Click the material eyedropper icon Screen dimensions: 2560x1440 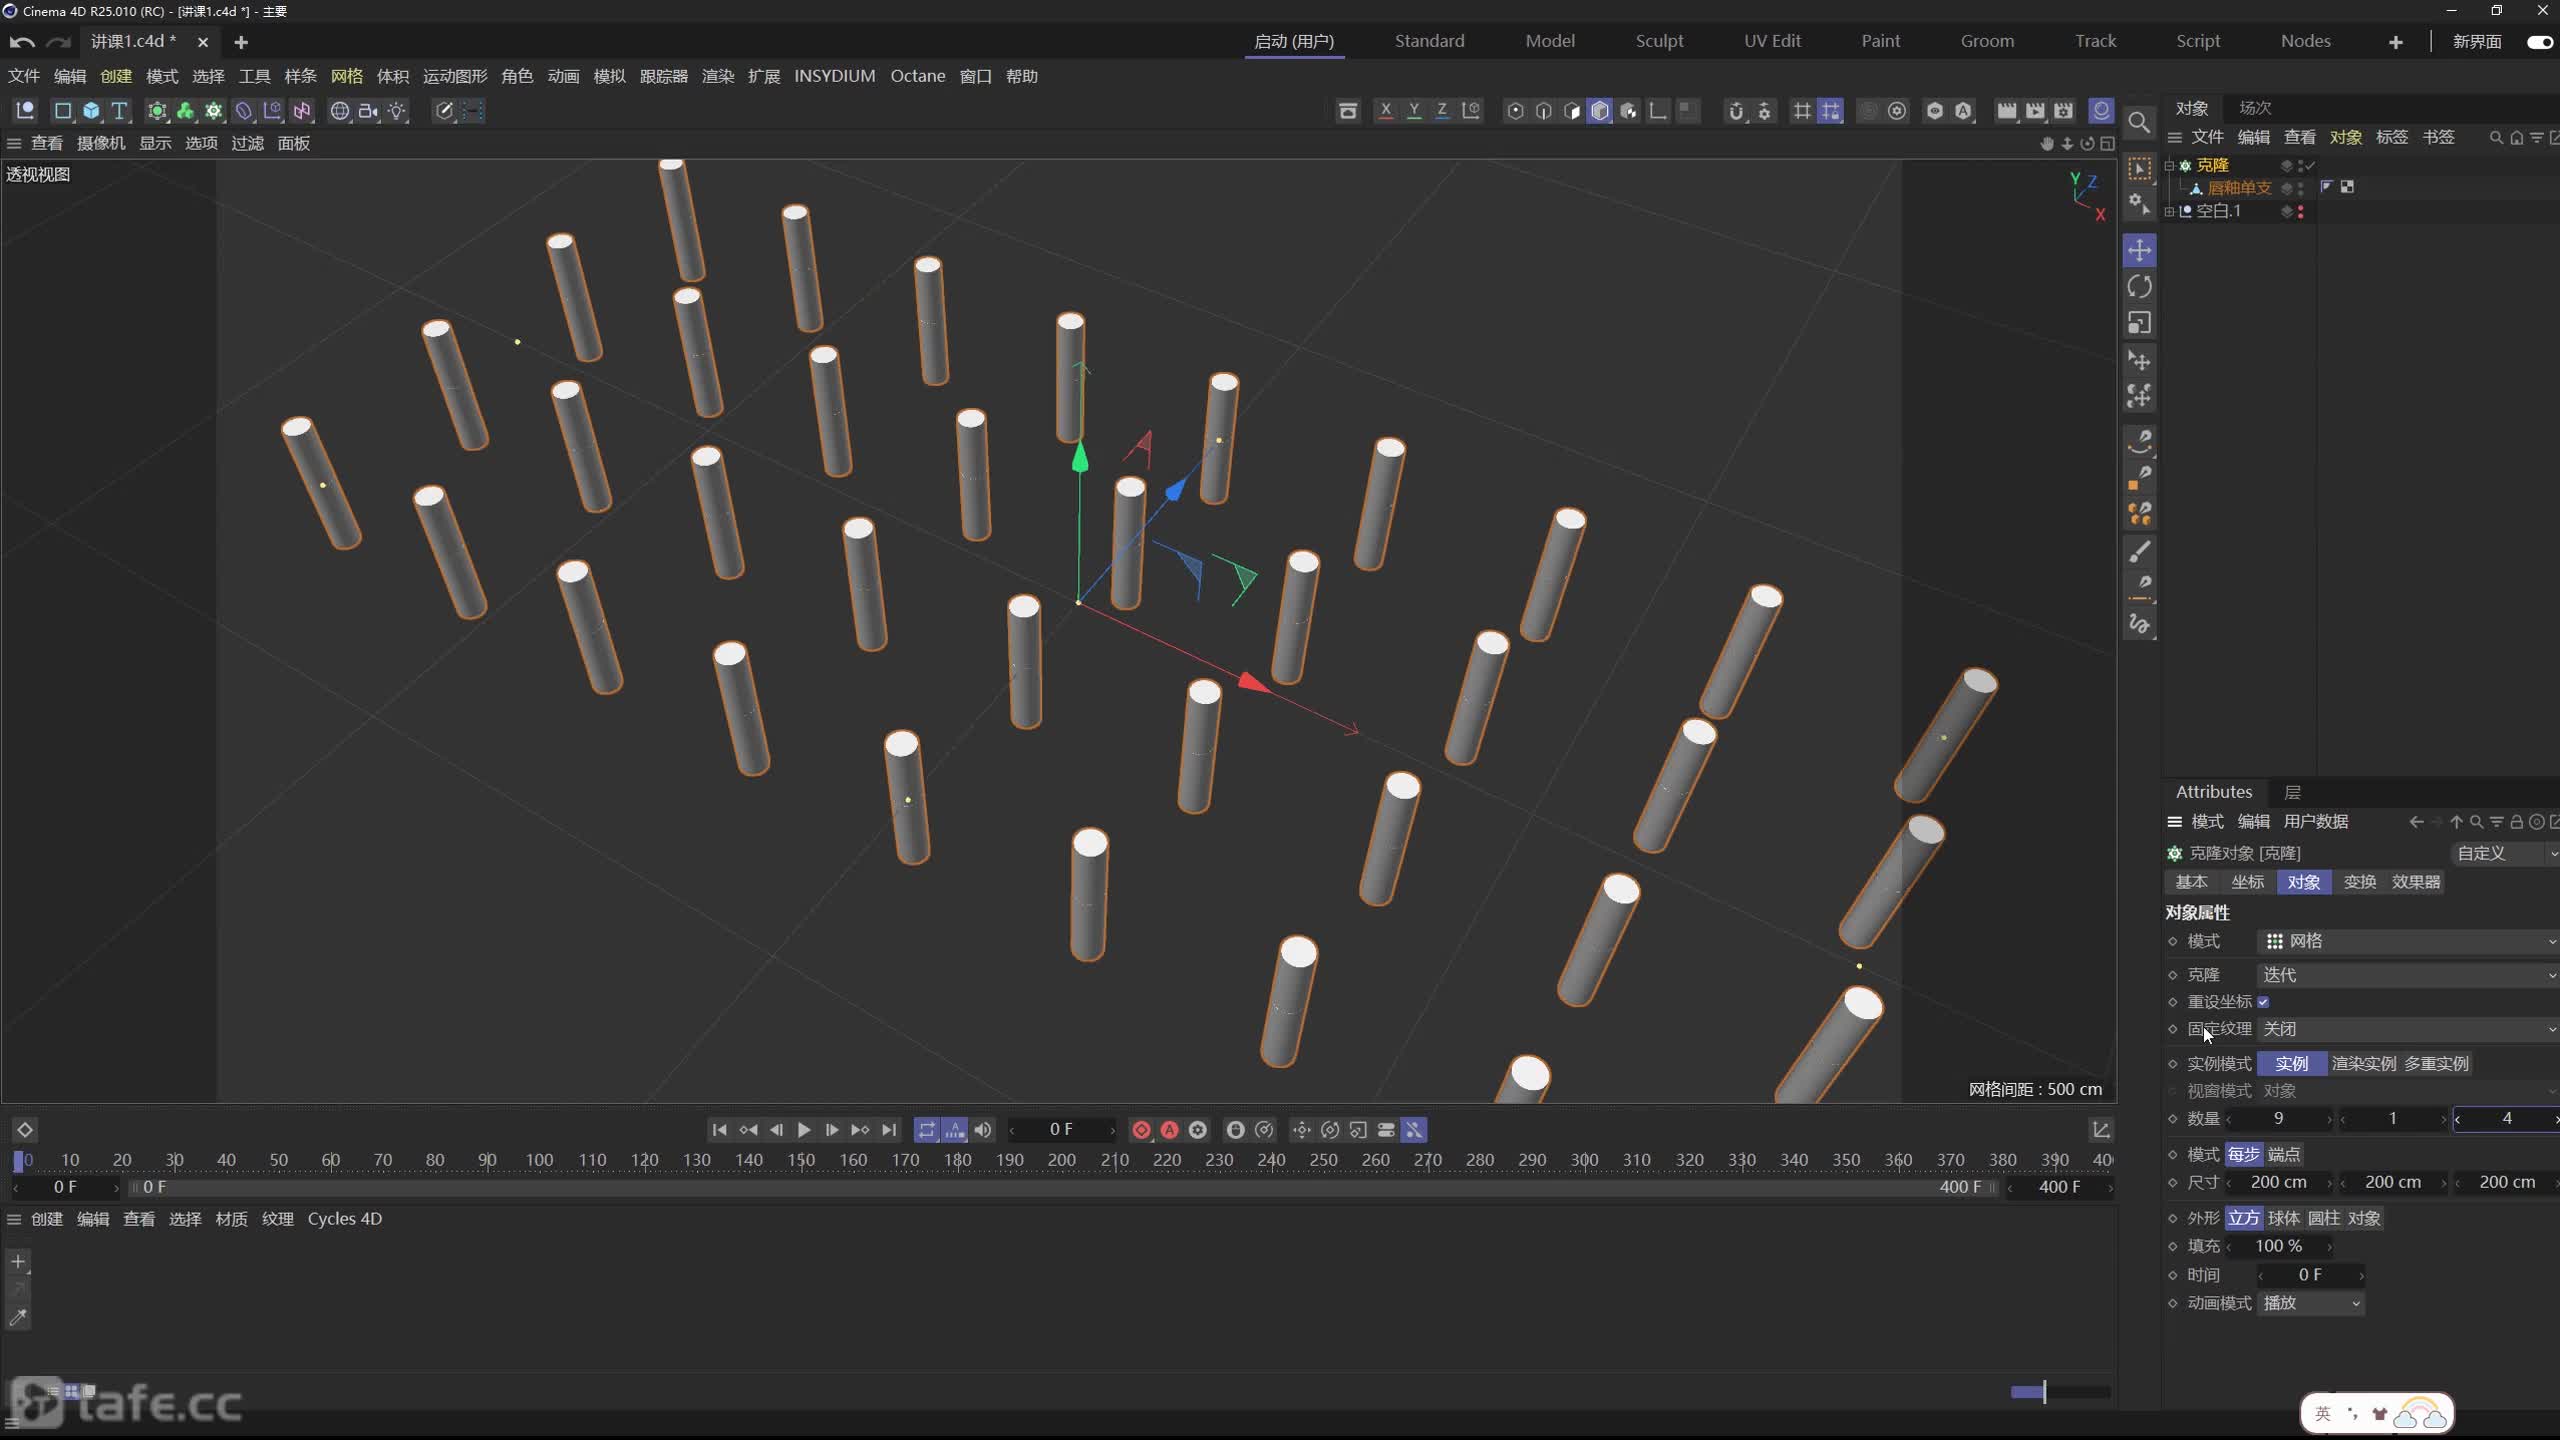[18, 1317]
